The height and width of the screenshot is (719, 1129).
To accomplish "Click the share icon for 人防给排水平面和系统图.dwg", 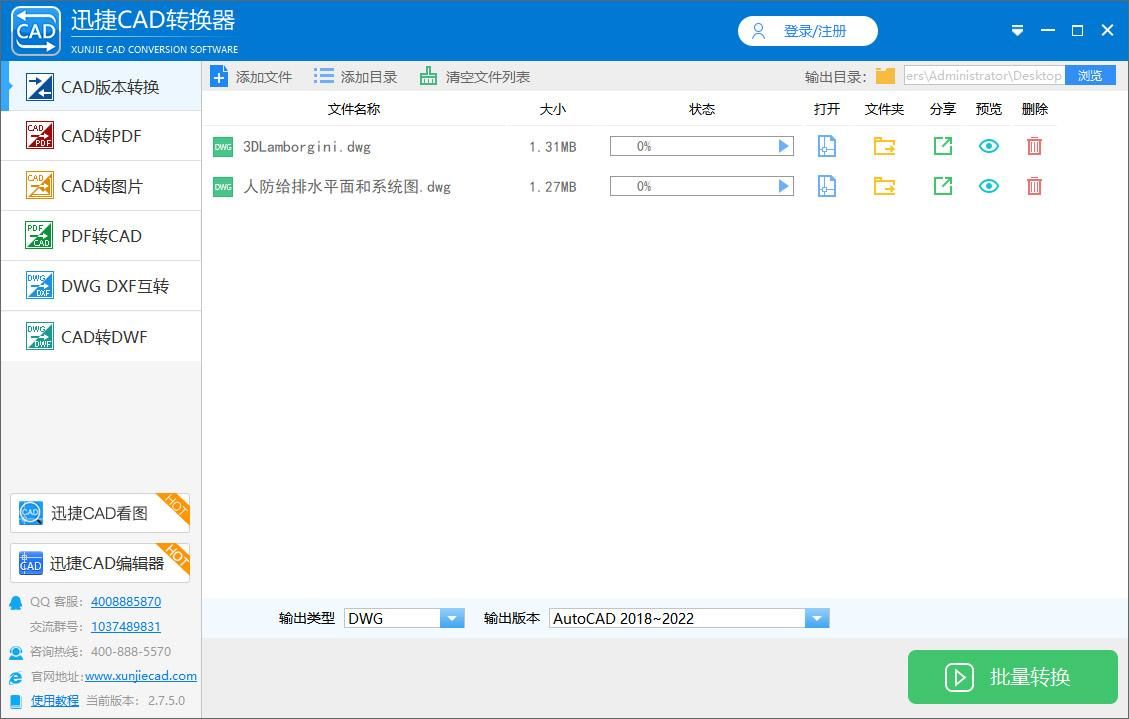I will coord(941,186).
